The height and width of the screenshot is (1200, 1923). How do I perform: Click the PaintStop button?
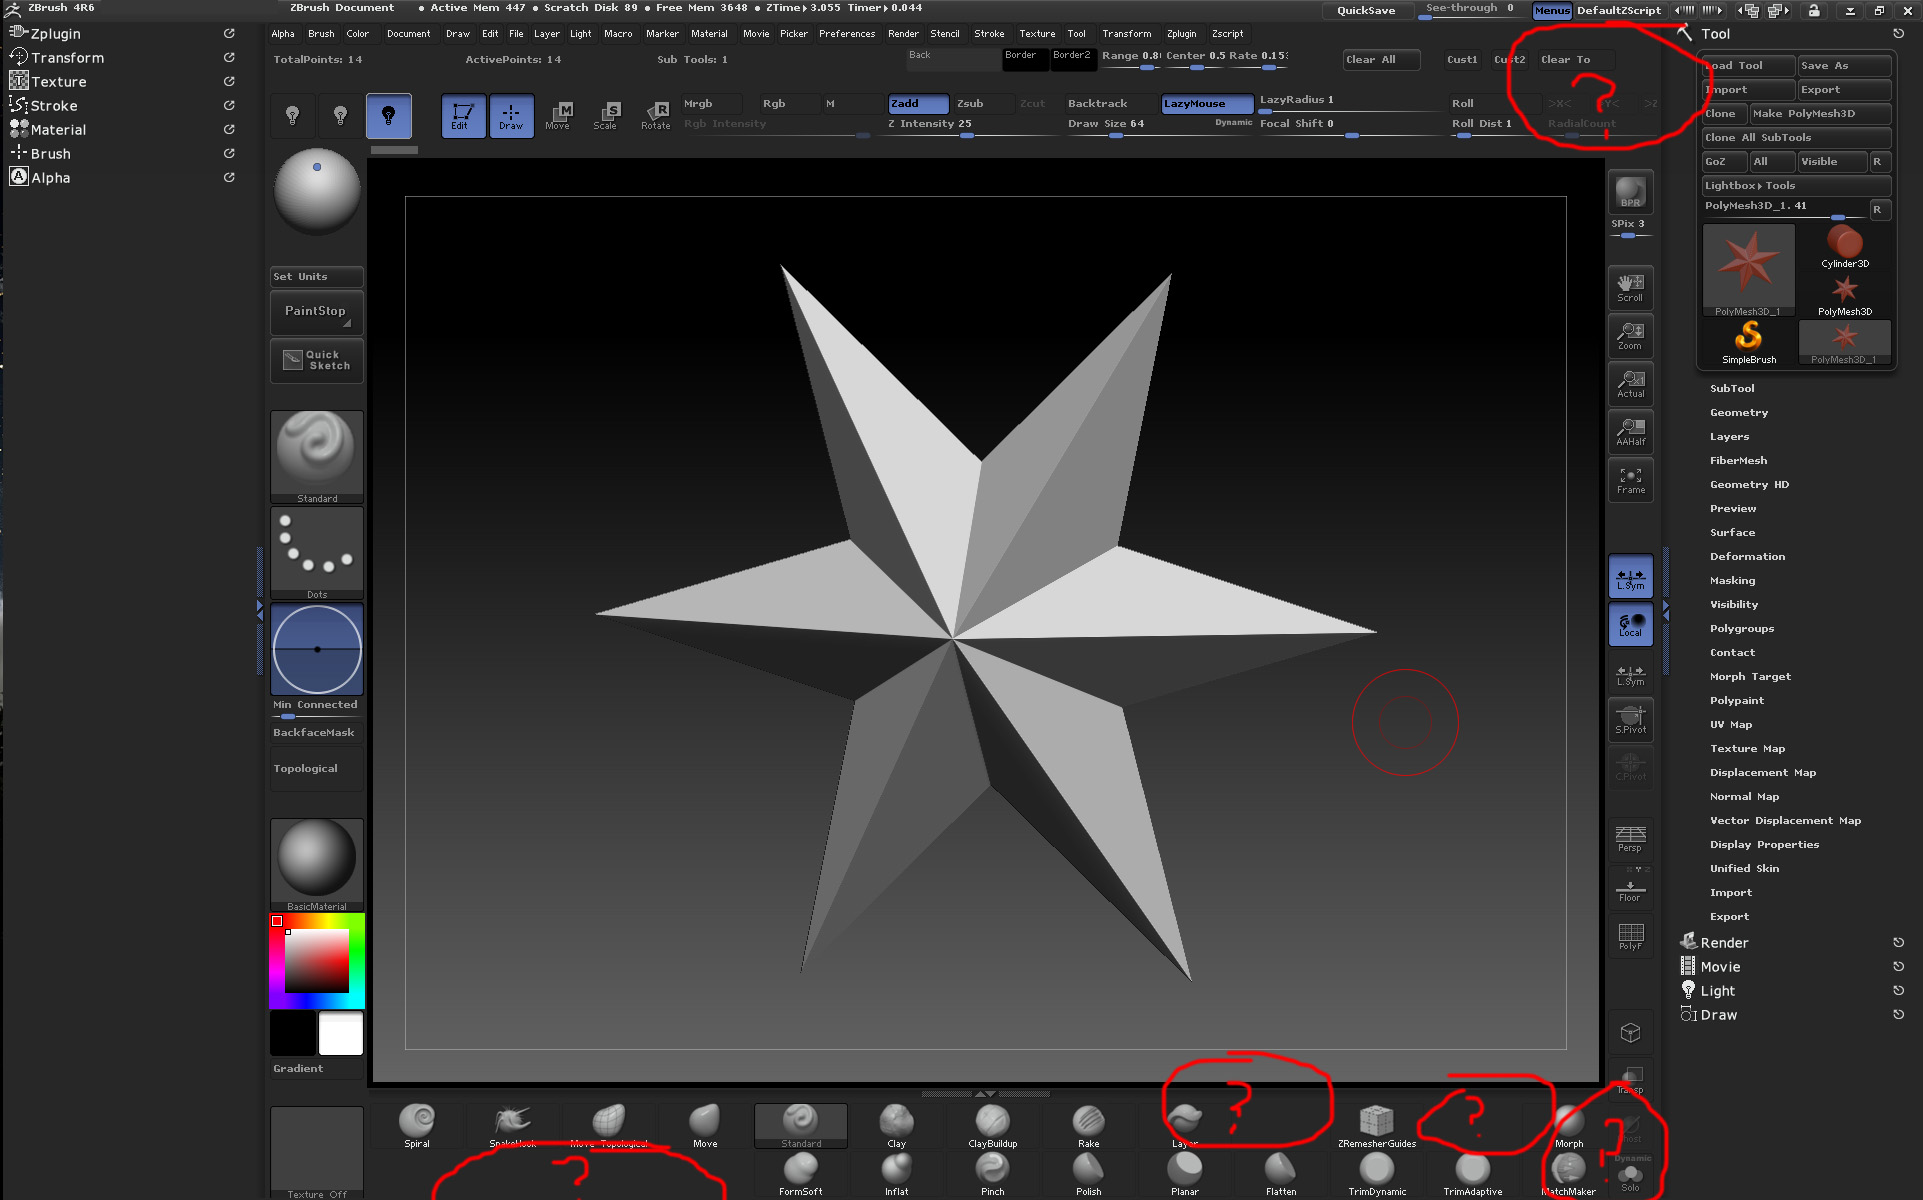(317, 312)
